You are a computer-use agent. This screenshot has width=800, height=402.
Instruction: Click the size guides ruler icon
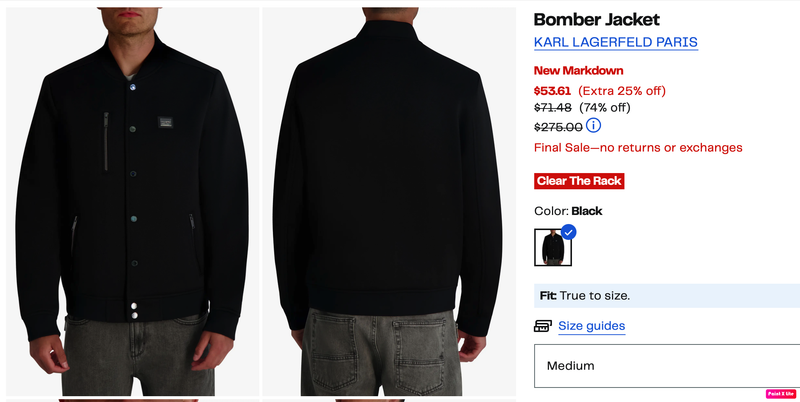543,326
